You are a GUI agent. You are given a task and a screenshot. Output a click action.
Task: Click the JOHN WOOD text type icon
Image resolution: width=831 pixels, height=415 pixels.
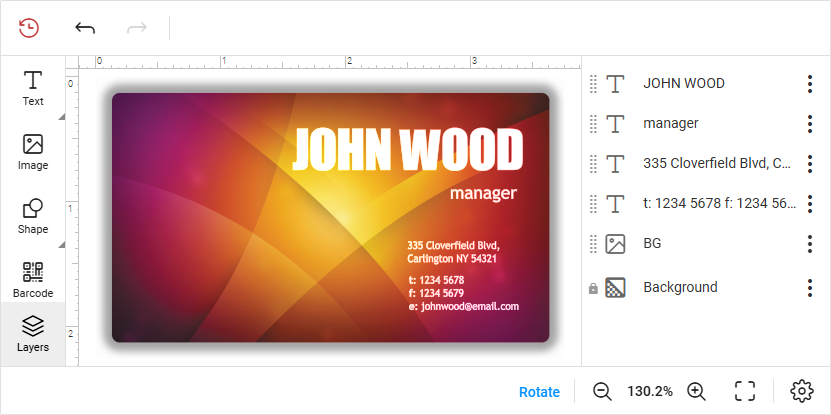click(615, 84)
